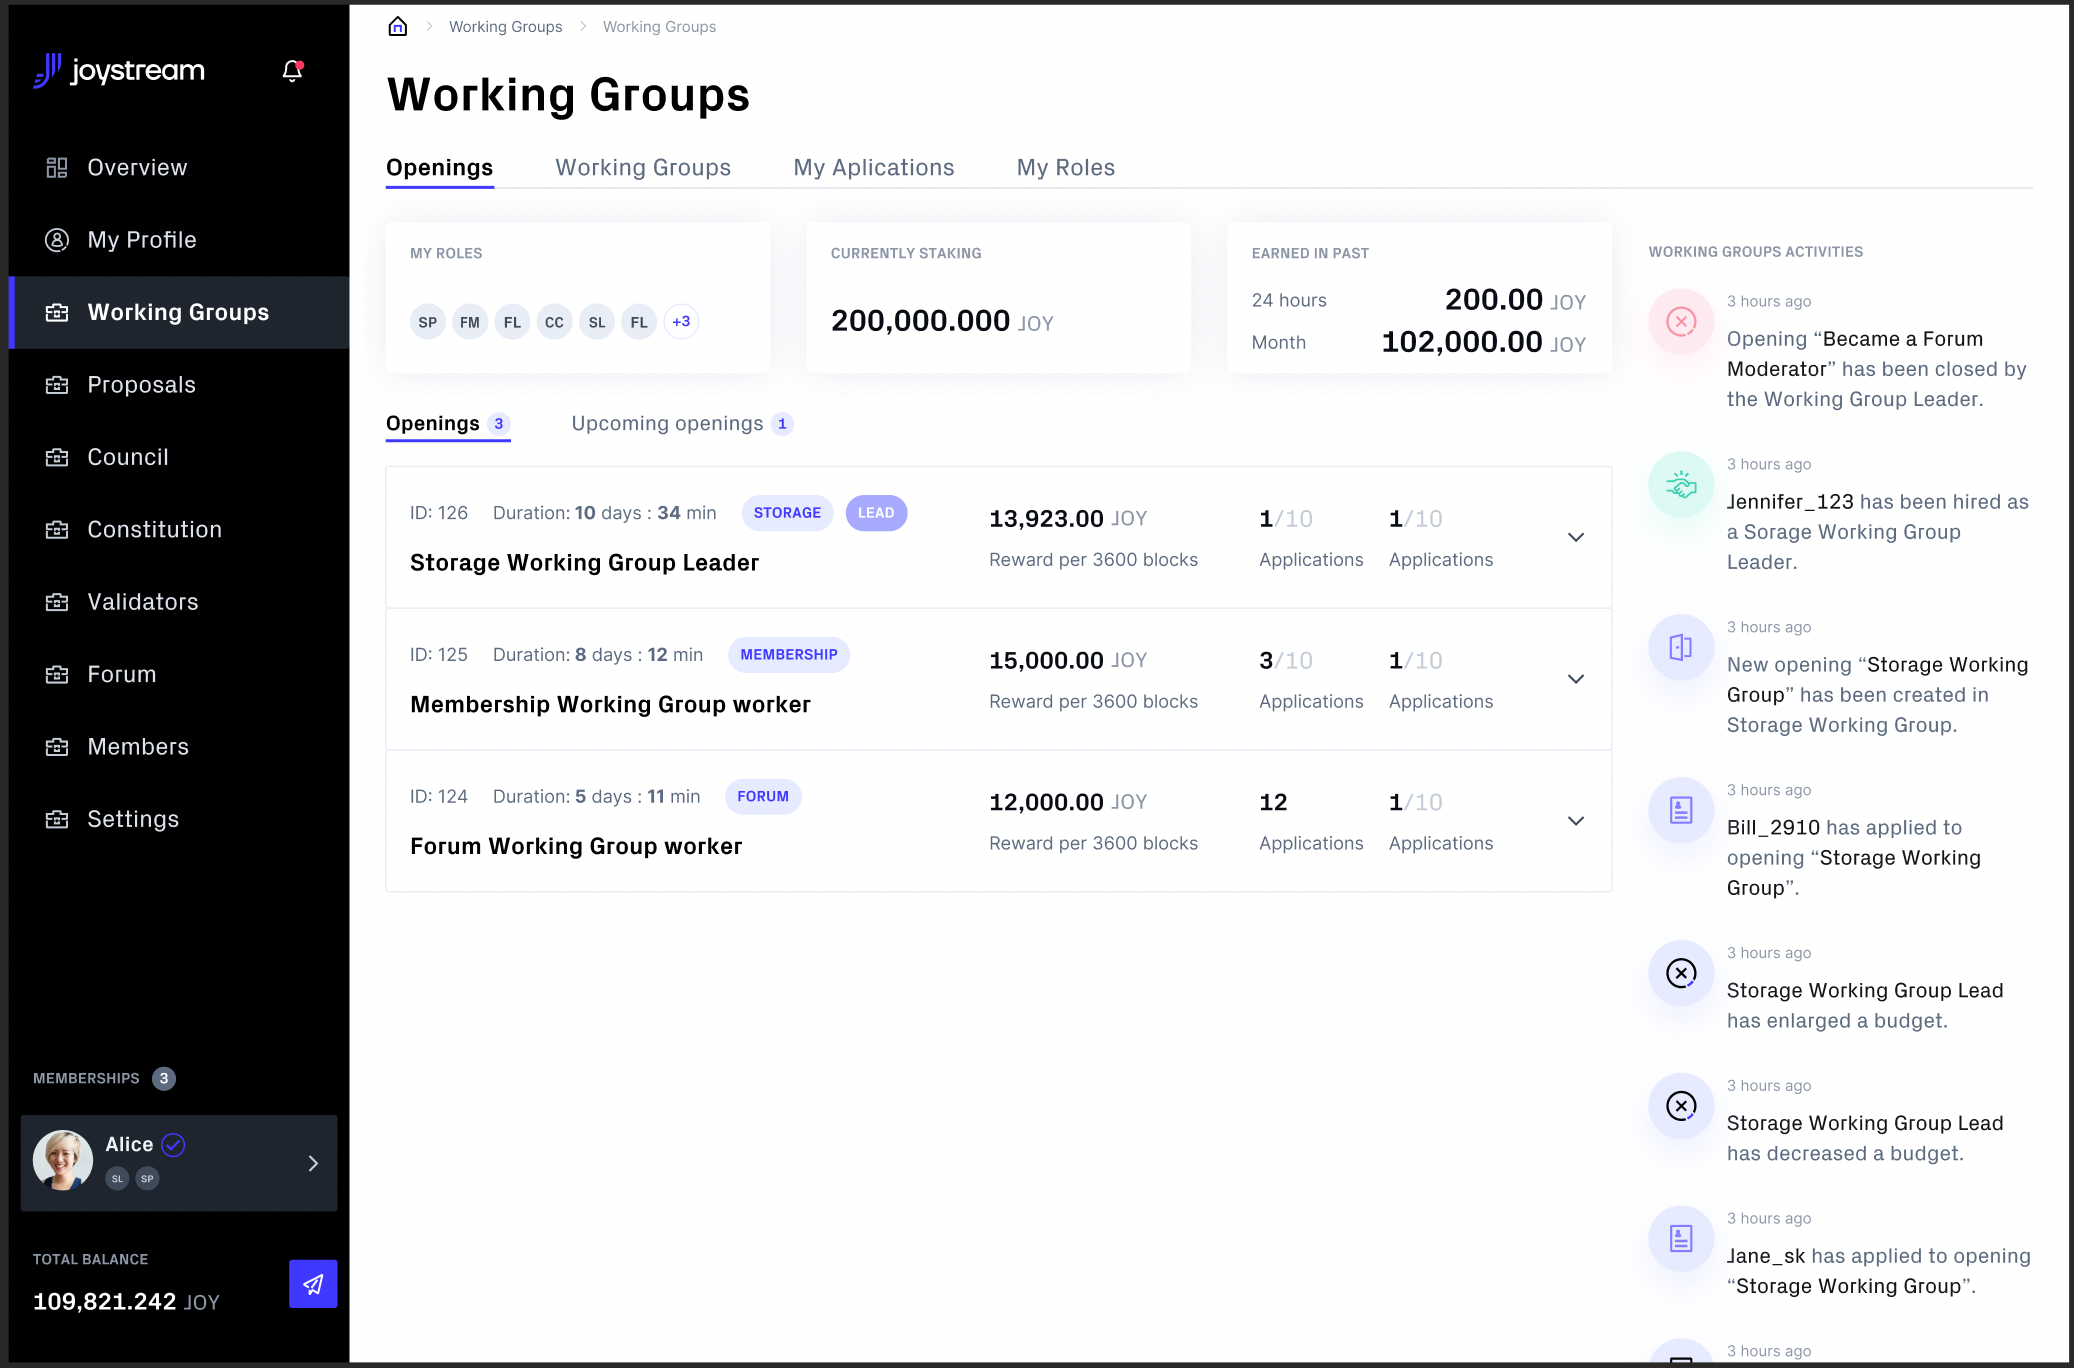Open the Upcoming openings tab

tap(667, 423)
